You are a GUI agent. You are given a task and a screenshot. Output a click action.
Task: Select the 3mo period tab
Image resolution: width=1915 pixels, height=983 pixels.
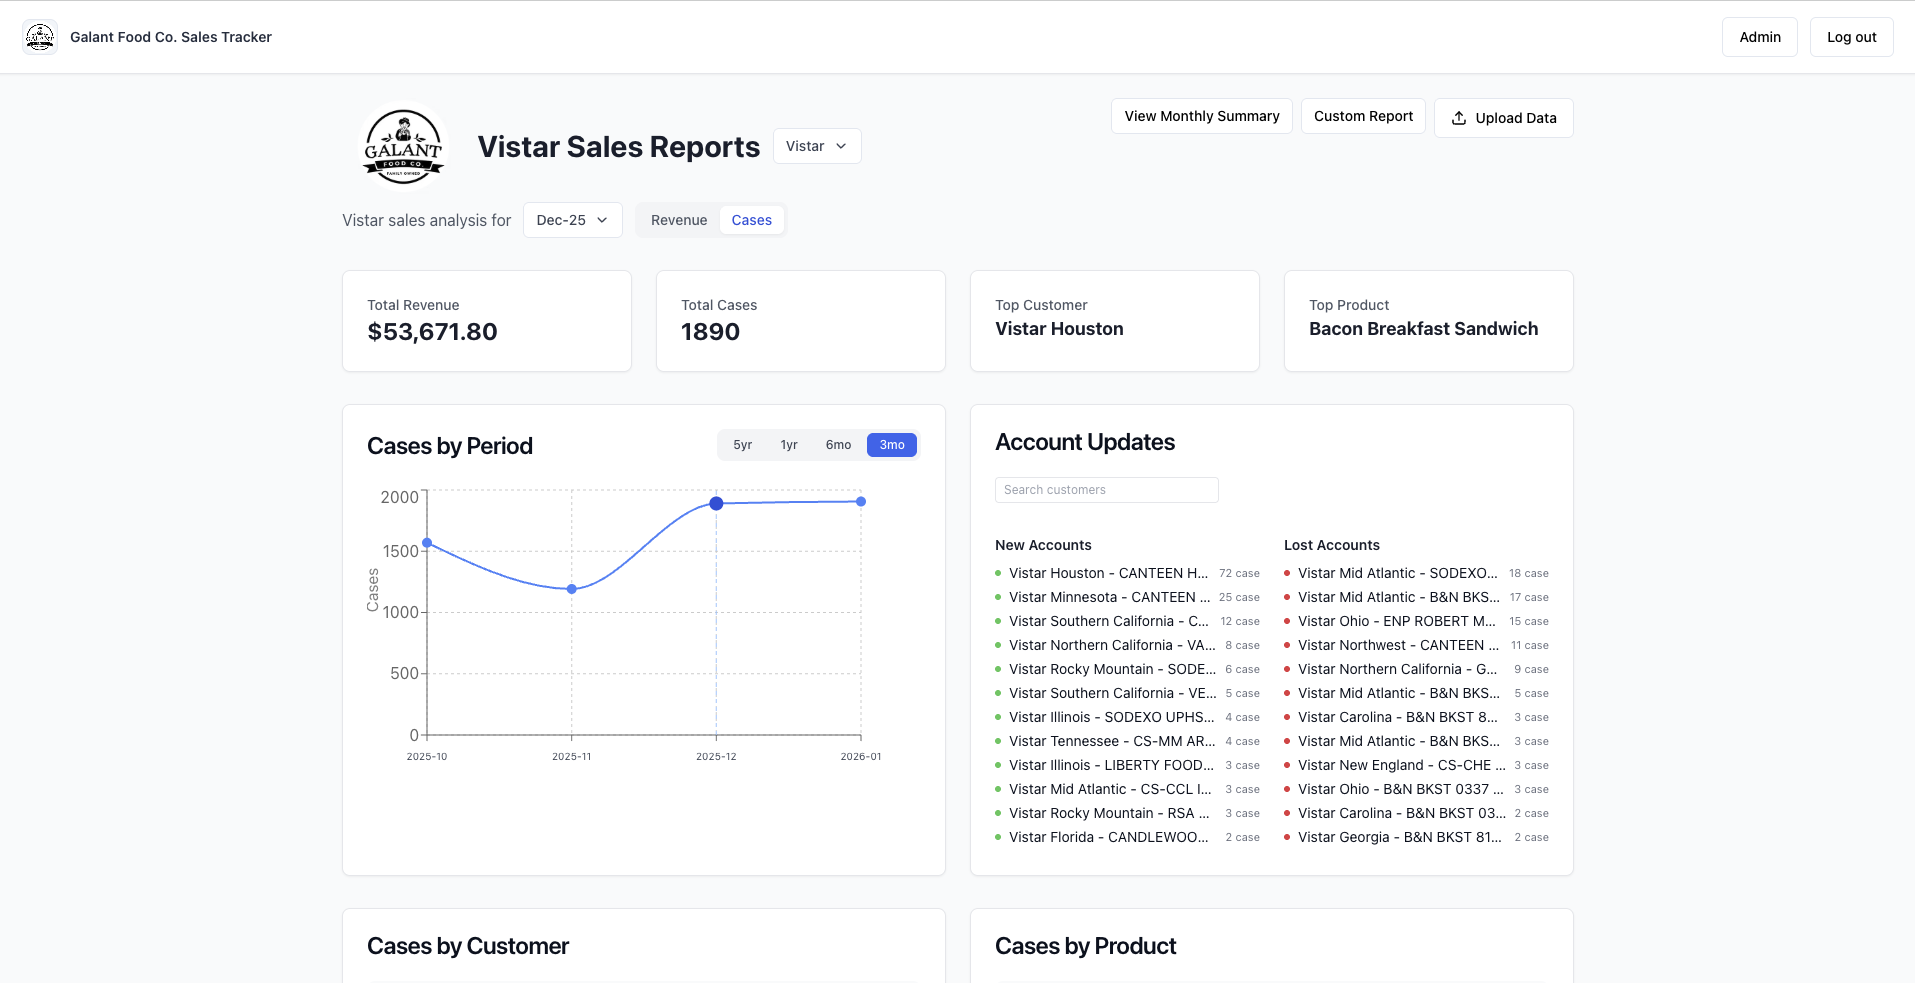tap(892, 445)
